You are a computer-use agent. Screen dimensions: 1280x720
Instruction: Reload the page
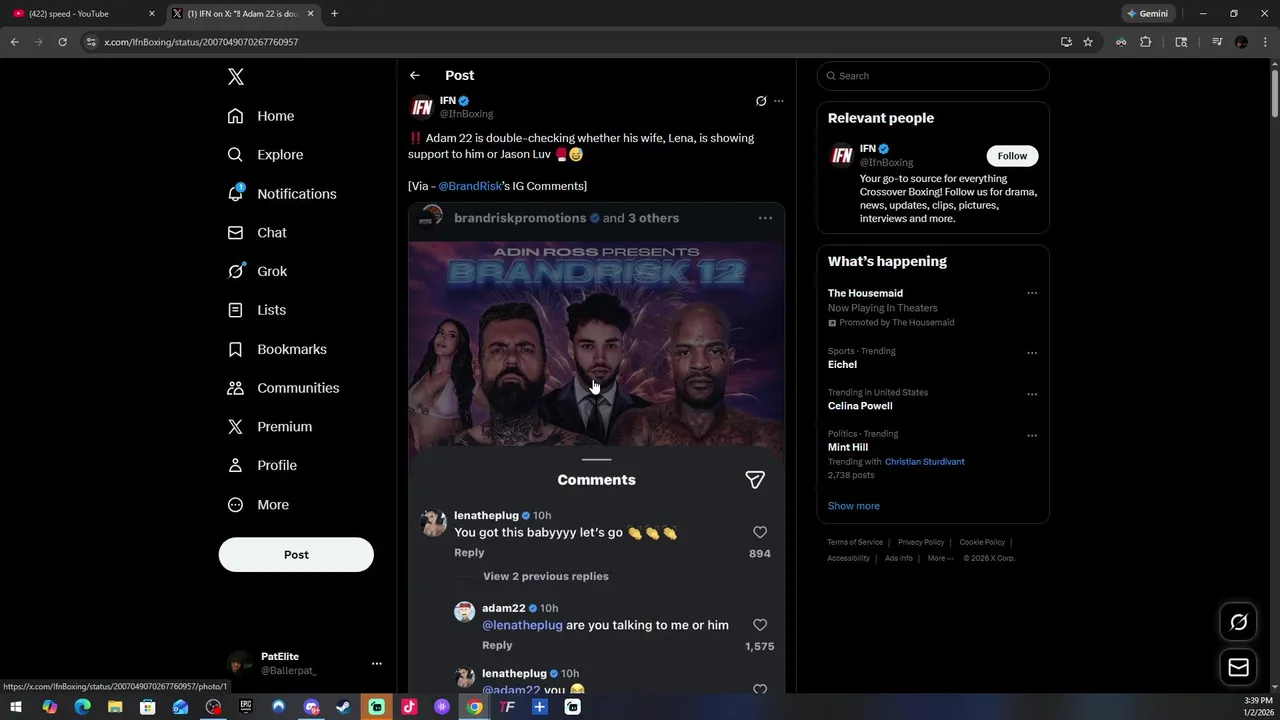(62, 42)
